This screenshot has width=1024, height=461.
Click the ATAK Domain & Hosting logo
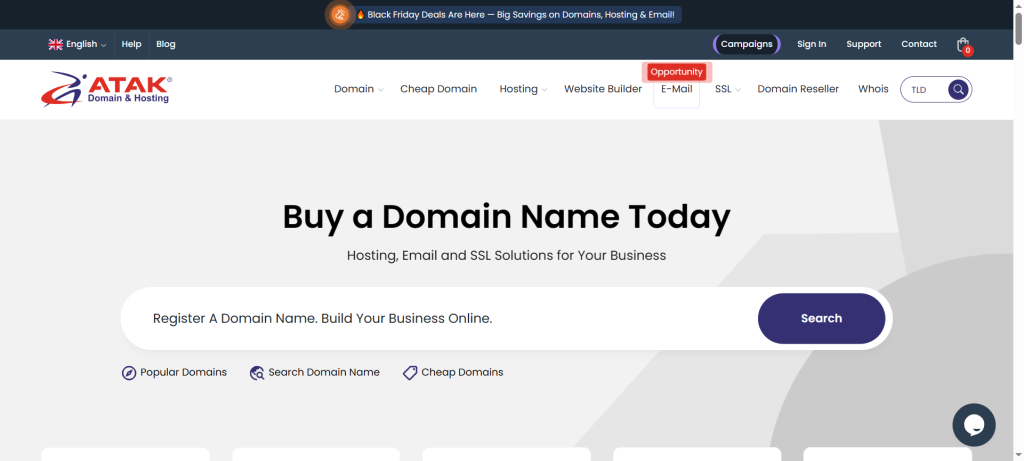tap(106, 89)
